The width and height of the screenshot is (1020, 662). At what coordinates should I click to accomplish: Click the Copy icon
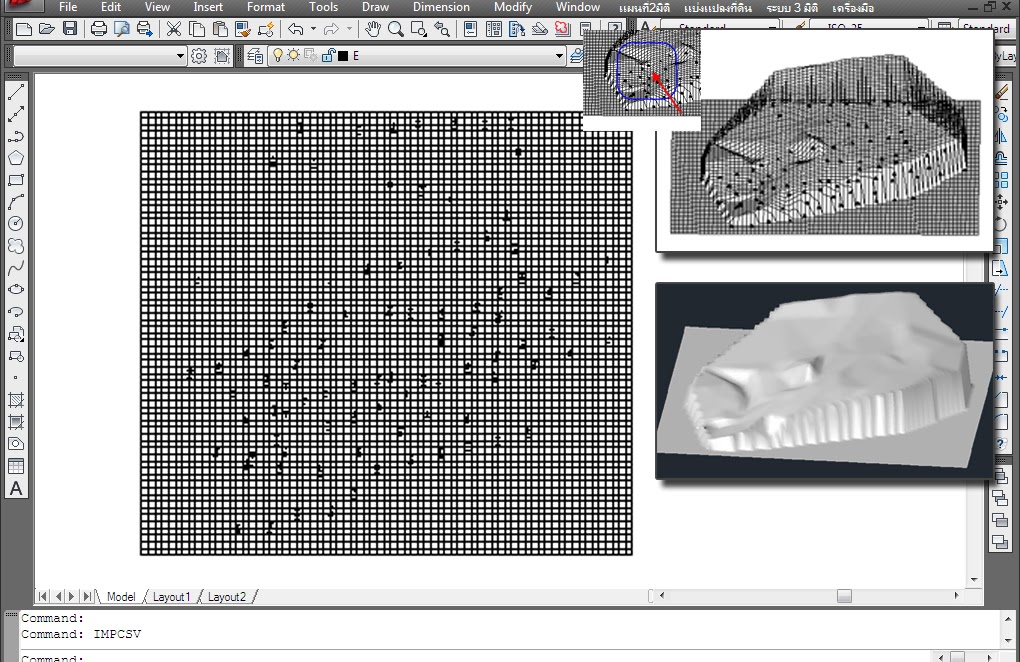pyautogui.click(x=196, y=29)
